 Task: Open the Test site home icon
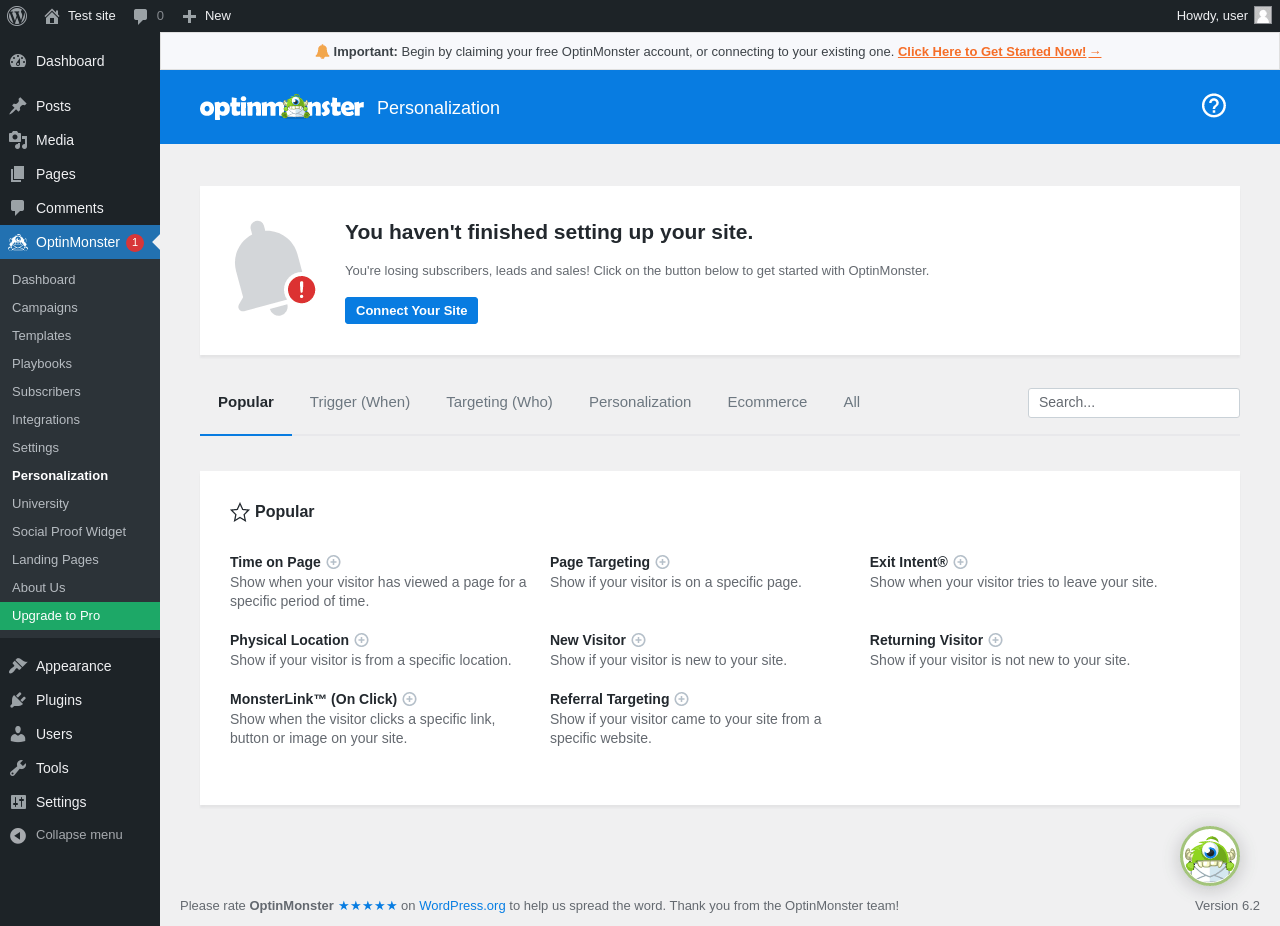(x=52, y=16)
